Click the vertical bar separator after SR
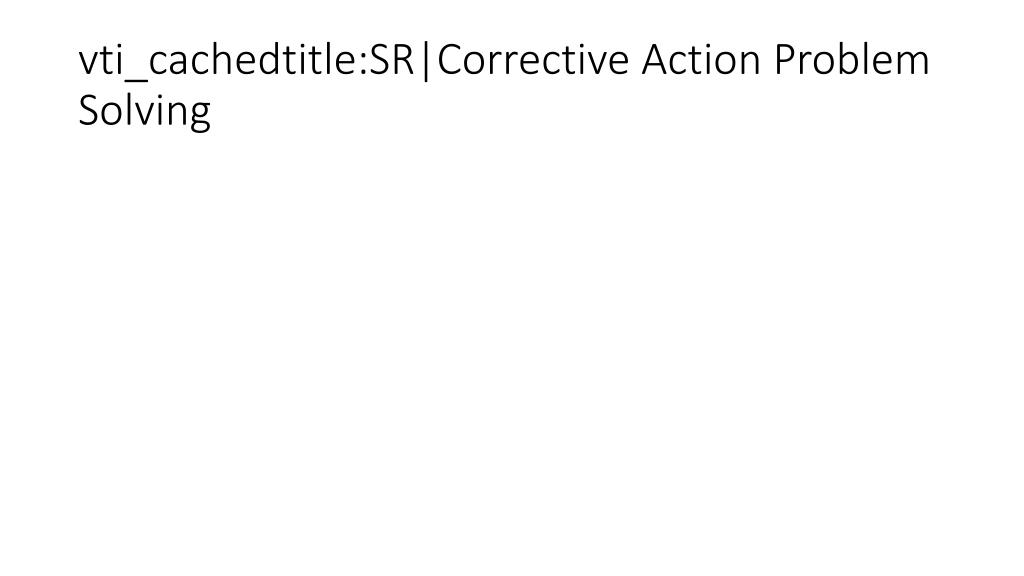This screenshot has width=1024, height=576. coord(426,61)
